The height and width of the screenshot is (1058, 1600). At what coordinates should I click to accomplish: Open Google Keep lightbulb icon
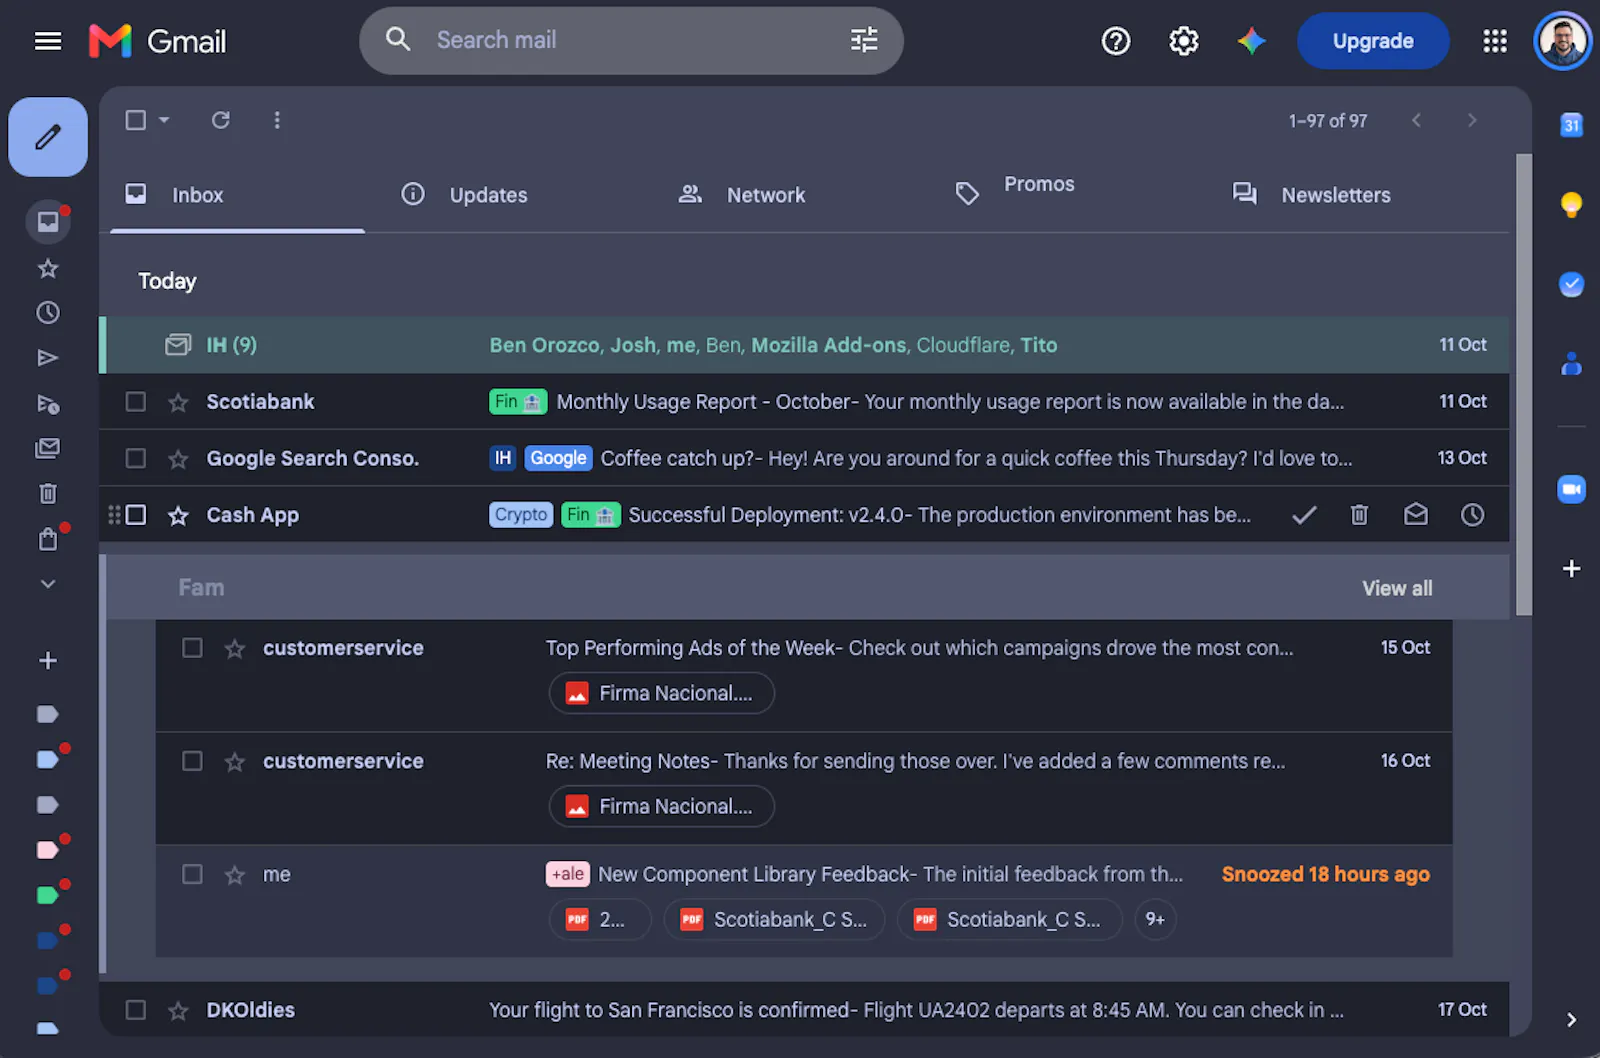tap(1572, 205)
